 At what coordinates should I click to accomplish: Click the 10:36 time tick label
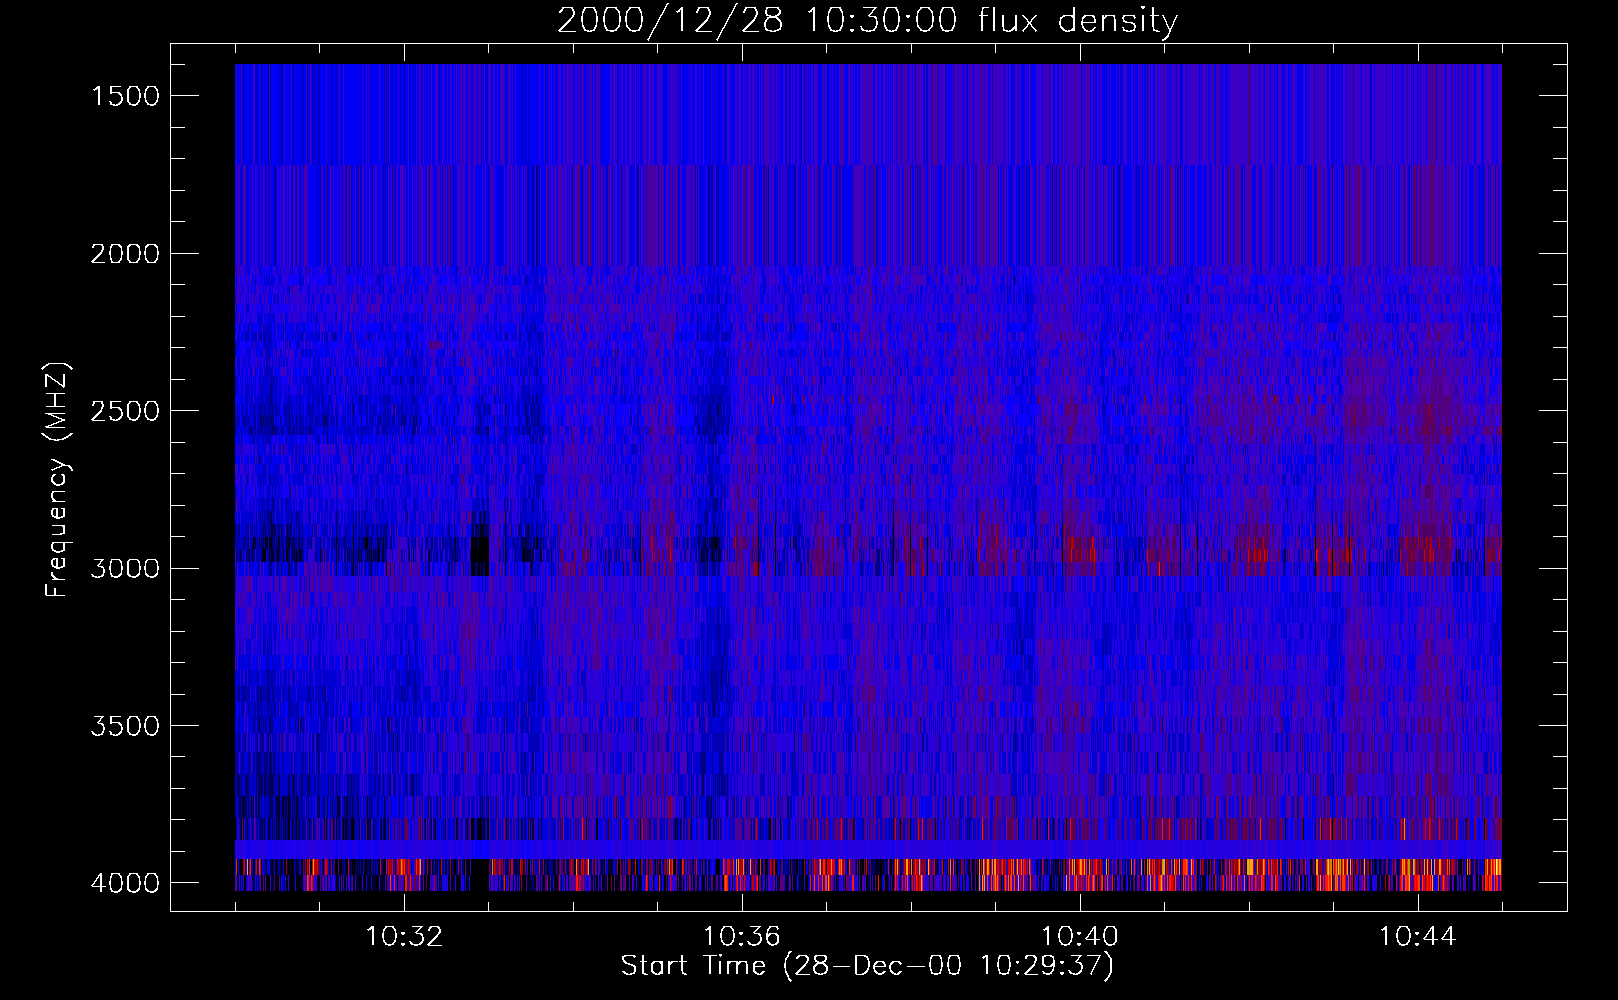(x=742, y=937)
